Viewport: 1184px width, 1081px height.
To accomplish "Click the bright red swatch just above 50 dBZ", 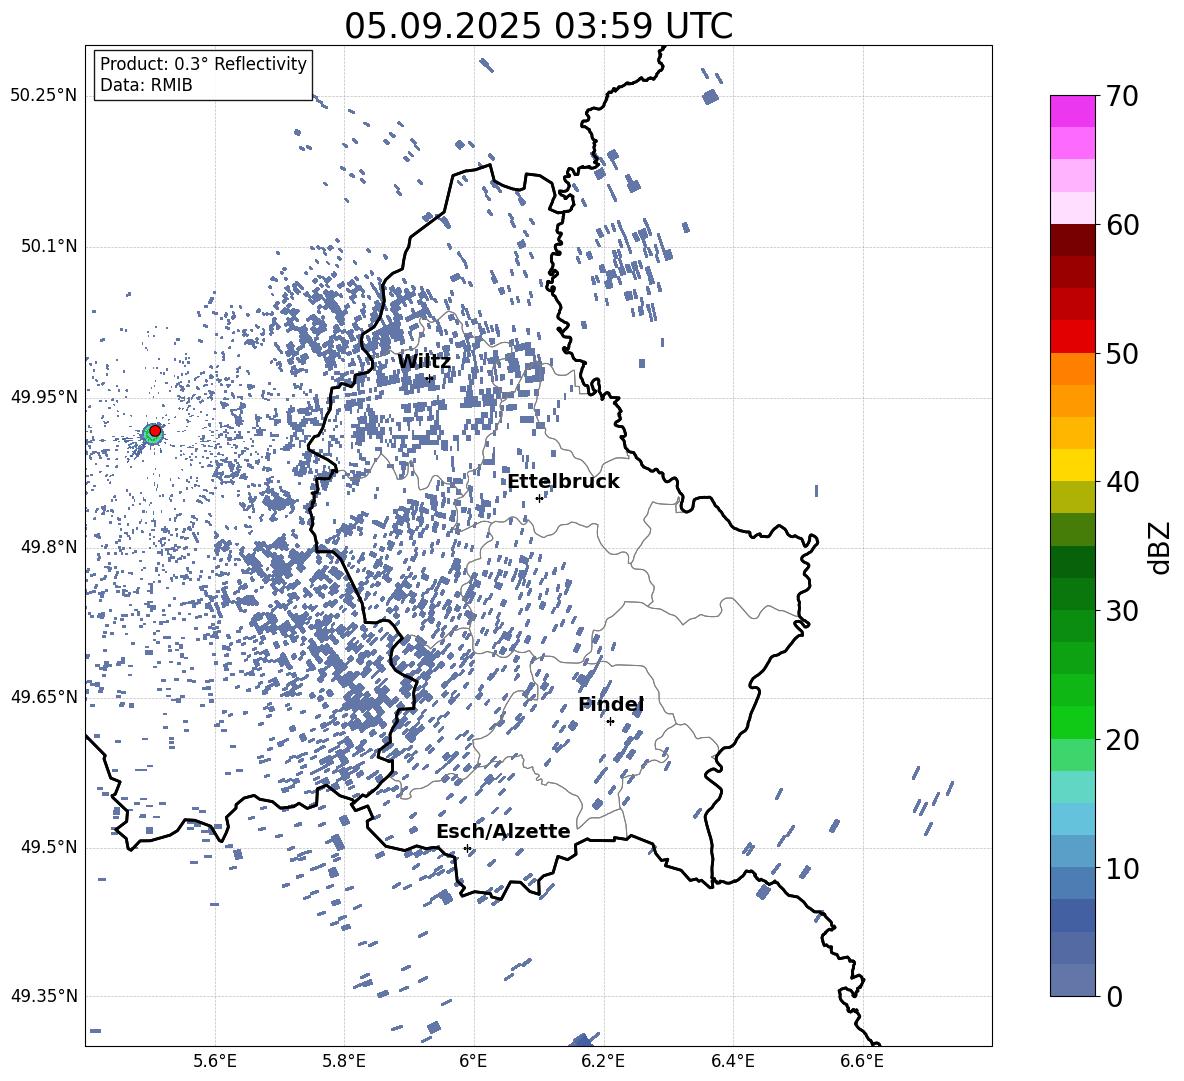I will 1072,337.
